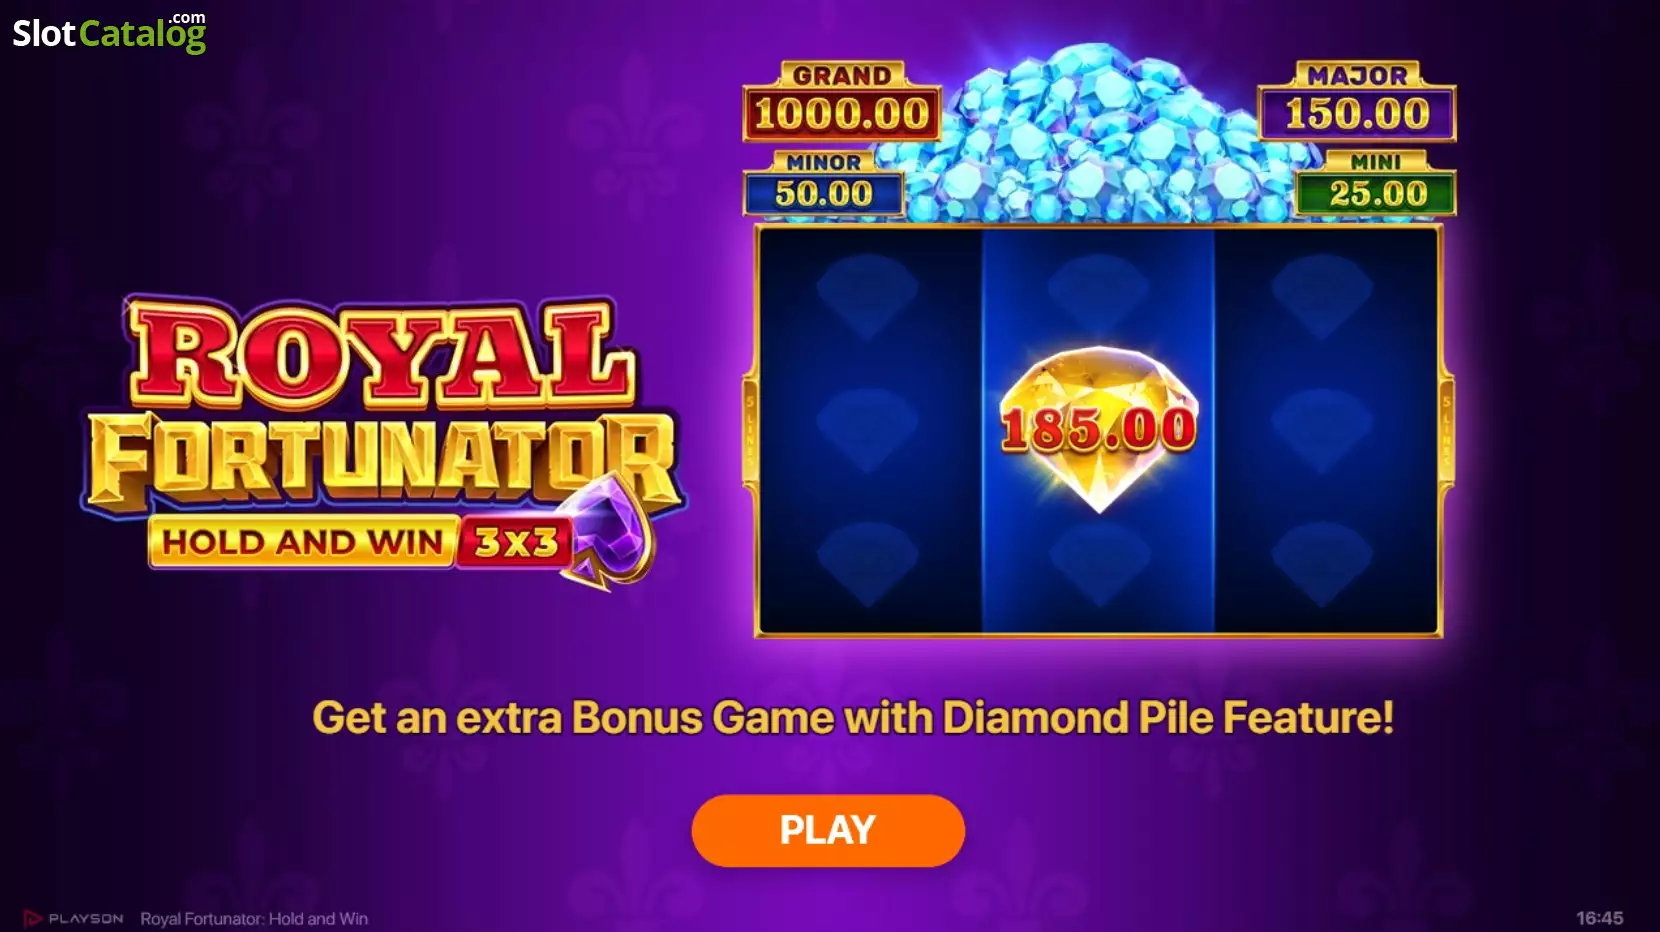This screenshot has height=932, width=1660.
Task: Click the orange PLAY button
Action: (x=828, y=830)
